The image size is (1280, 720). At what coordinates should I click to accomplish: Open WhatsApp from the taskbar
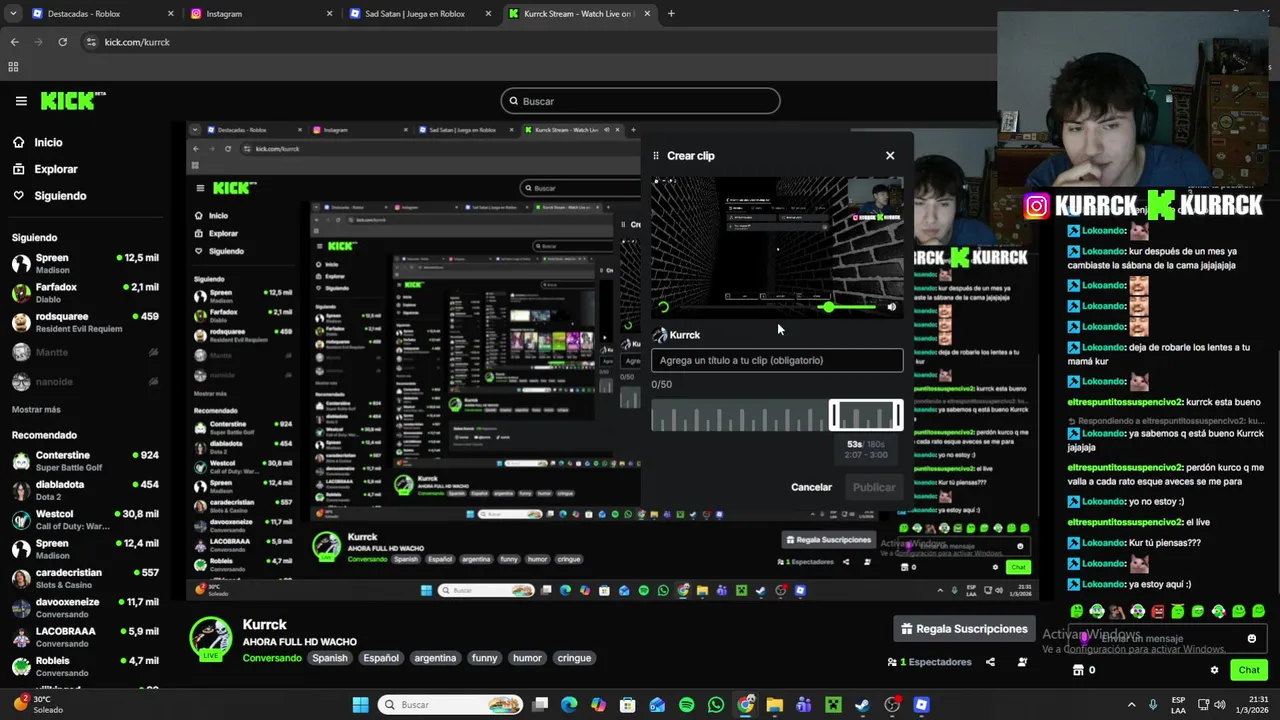[x=716, y=705]
